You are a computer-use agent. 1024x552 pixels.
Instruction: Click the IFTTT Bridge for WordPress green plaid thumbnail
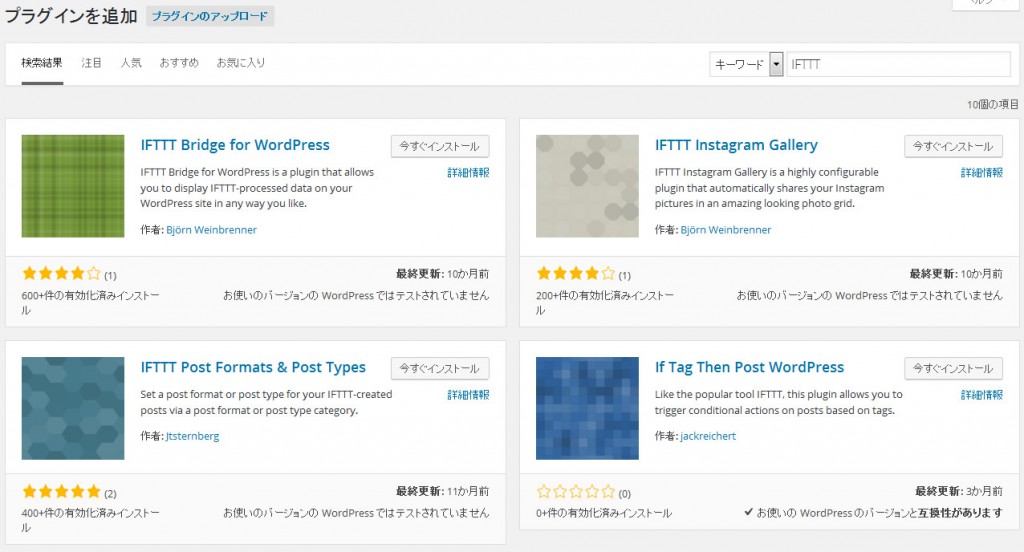tap(72, 186)
